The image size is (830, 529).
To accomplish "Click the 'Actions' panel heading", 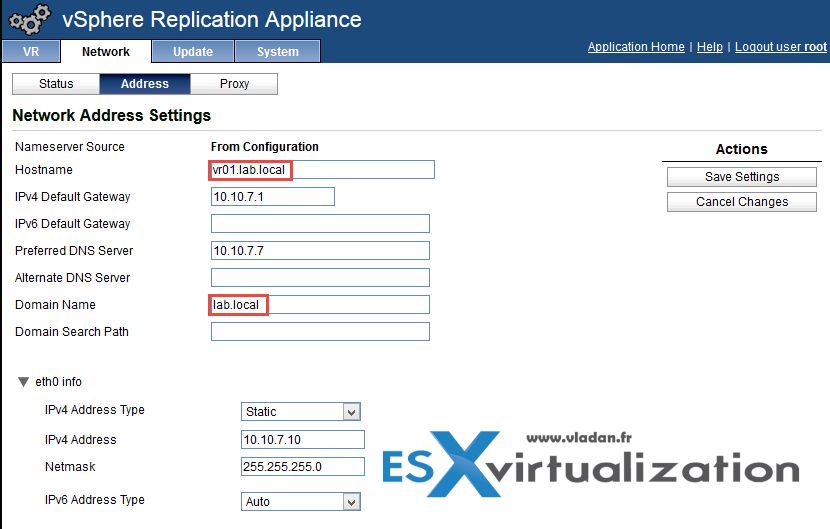I will point(742,149).
